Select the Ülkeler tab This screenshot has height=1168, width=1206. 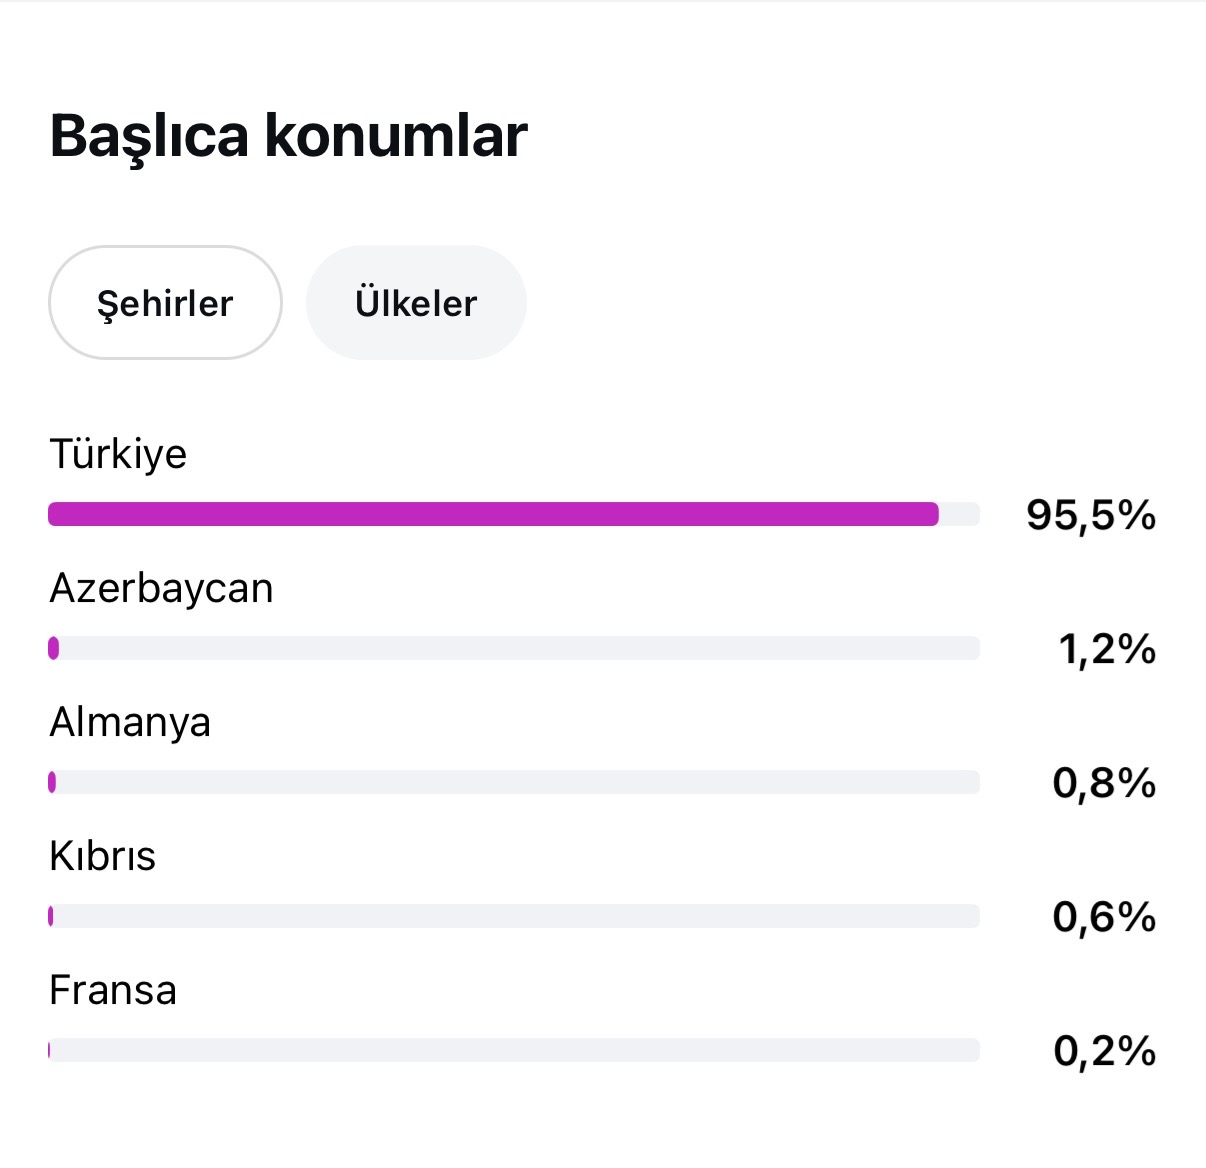click(x=416, y=302)
